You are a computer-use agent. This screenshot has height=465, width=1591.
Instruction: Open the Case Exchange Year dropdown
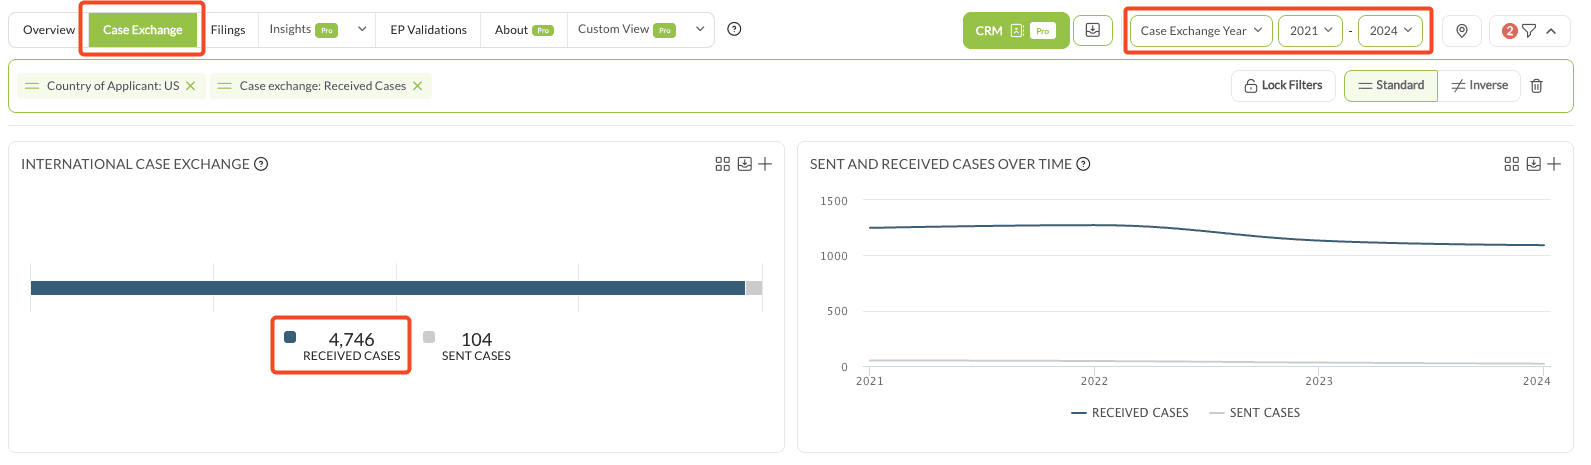coord(1201,30)
